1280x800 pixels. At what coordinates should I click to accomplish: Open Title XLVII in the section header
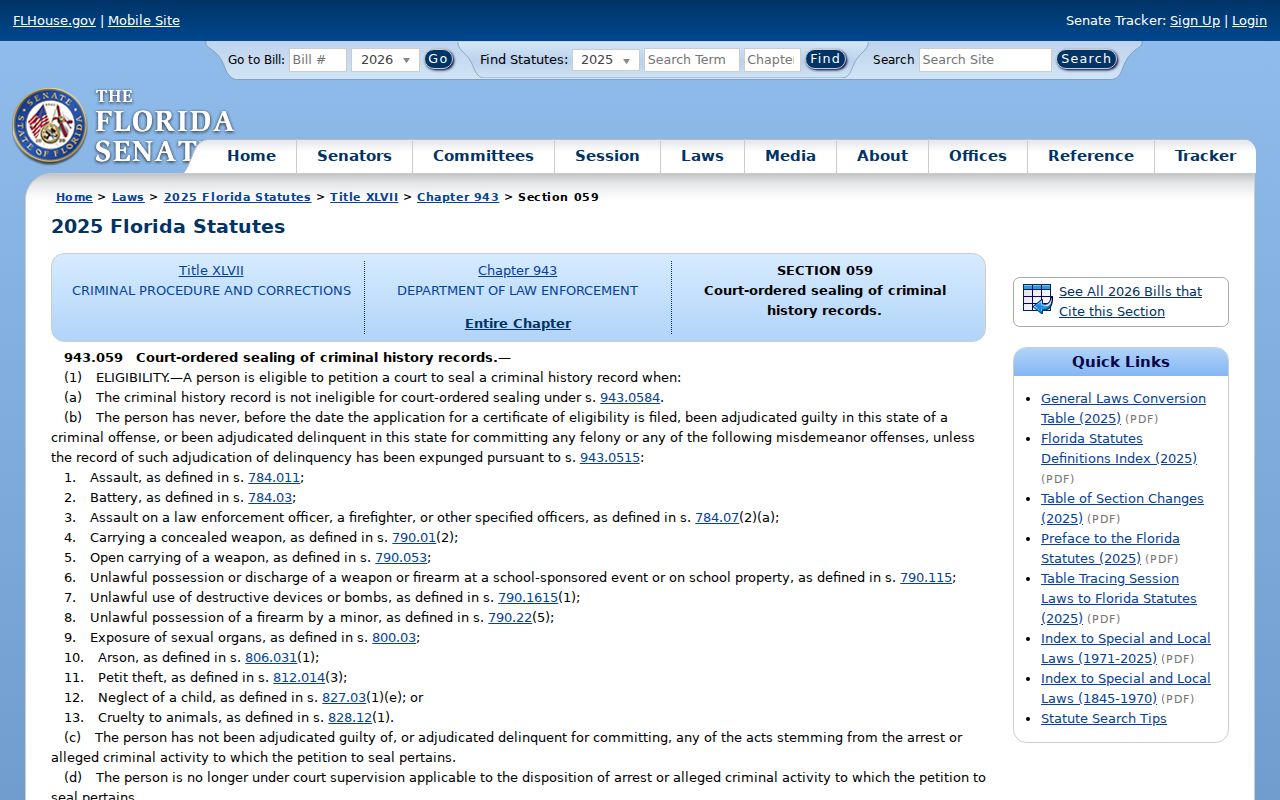211,271
